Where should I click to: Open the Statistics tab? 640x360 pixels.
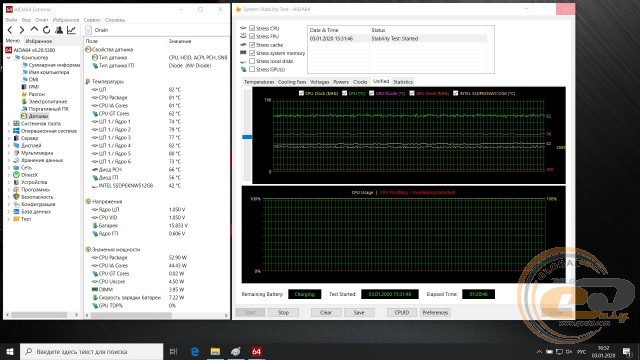tap(402, 82)
